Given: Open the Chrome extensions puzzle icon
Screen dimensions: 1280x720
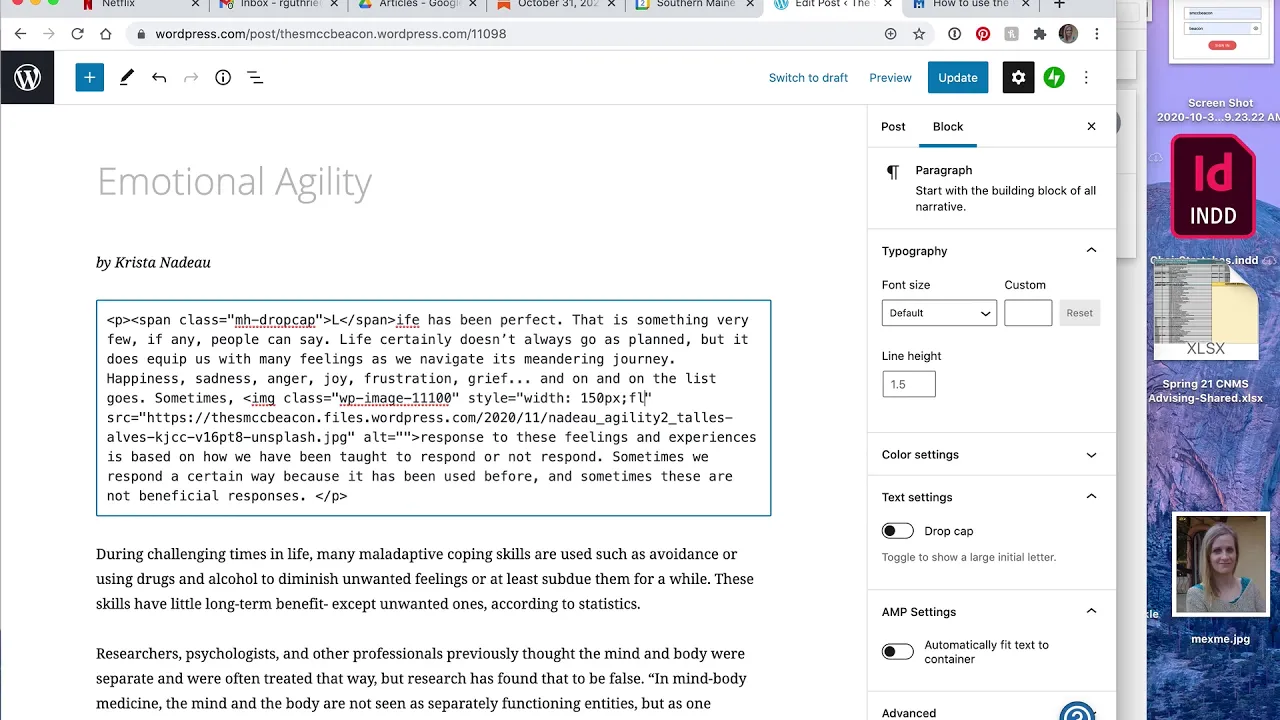Looking at the screenshot, I should tap(1040, 33).
